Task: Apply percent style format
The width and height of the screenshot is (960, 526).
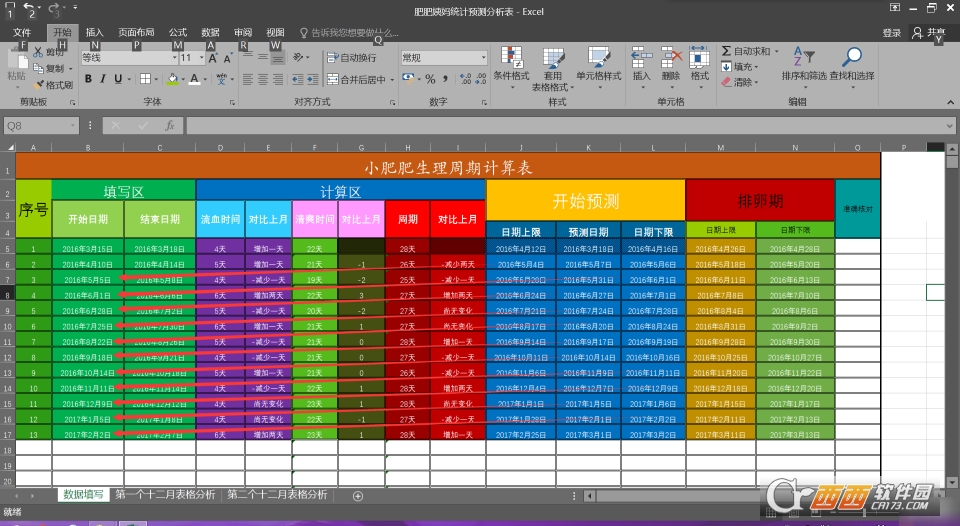Action: point(430,79)
